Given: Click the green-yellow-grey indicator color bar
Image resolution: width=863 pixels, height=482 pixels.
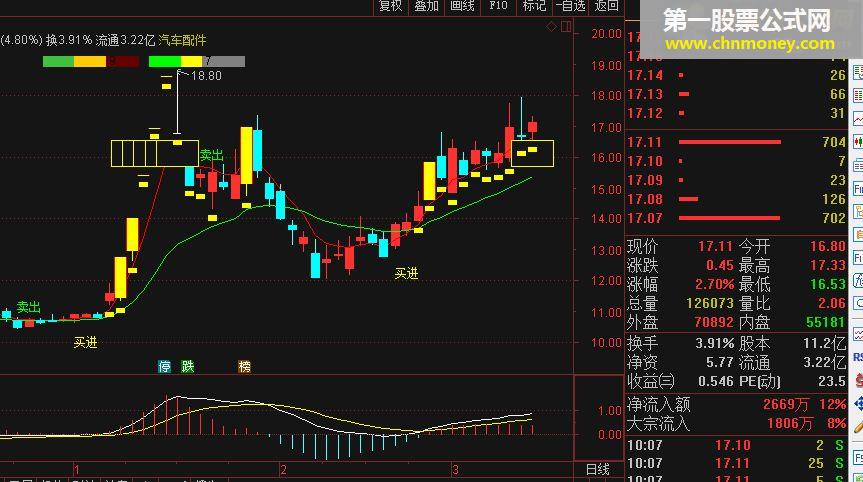Looking at the screenshot, I should tap(196, 62).
